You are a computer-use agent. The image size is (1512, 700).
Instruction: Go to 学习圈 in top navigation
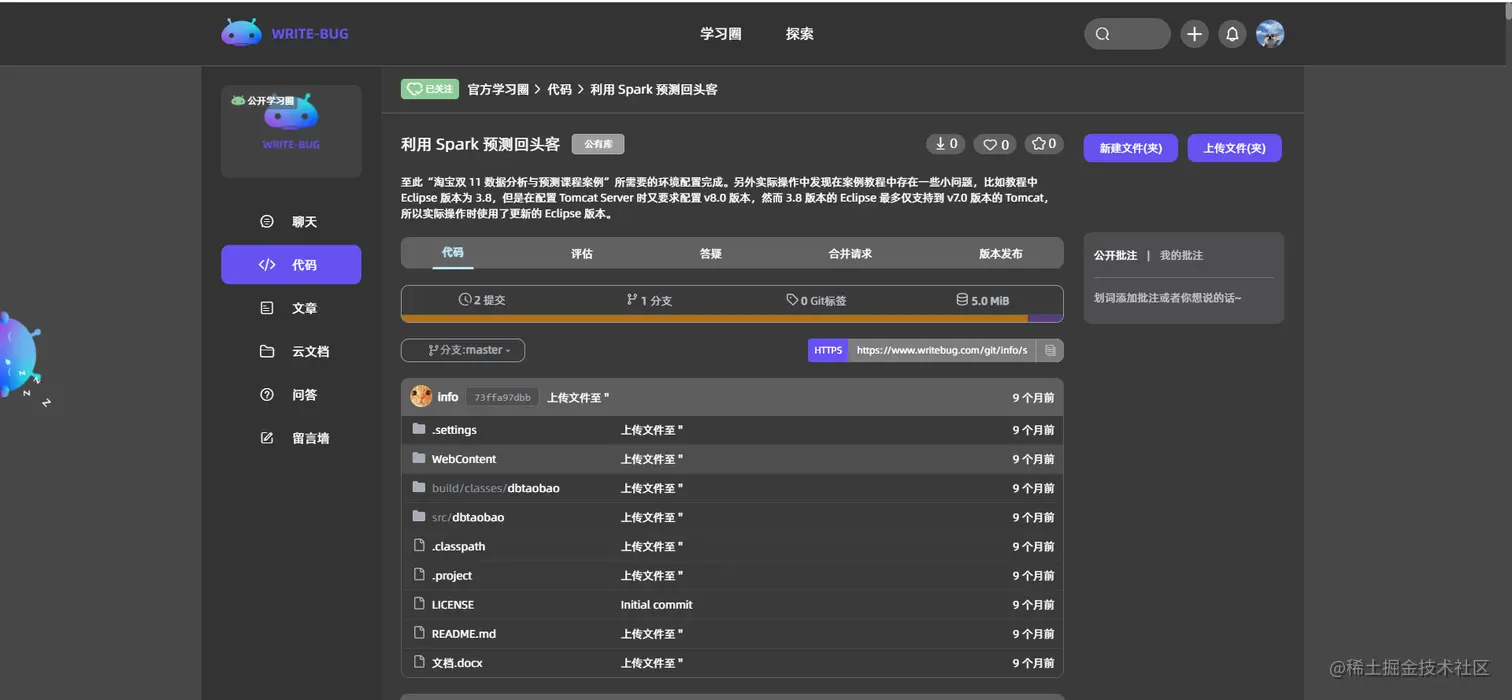[x=721, y=34]
